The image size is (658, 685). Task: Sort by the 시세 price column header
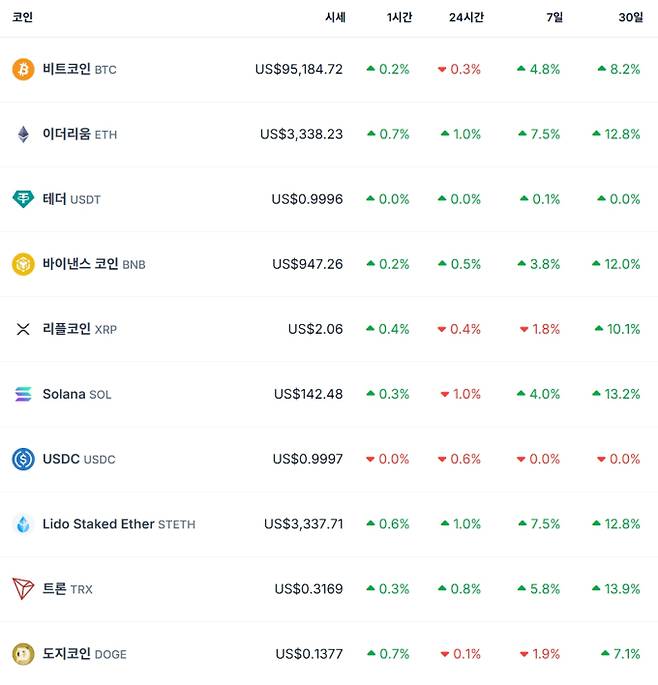click(x=335, y=17)
